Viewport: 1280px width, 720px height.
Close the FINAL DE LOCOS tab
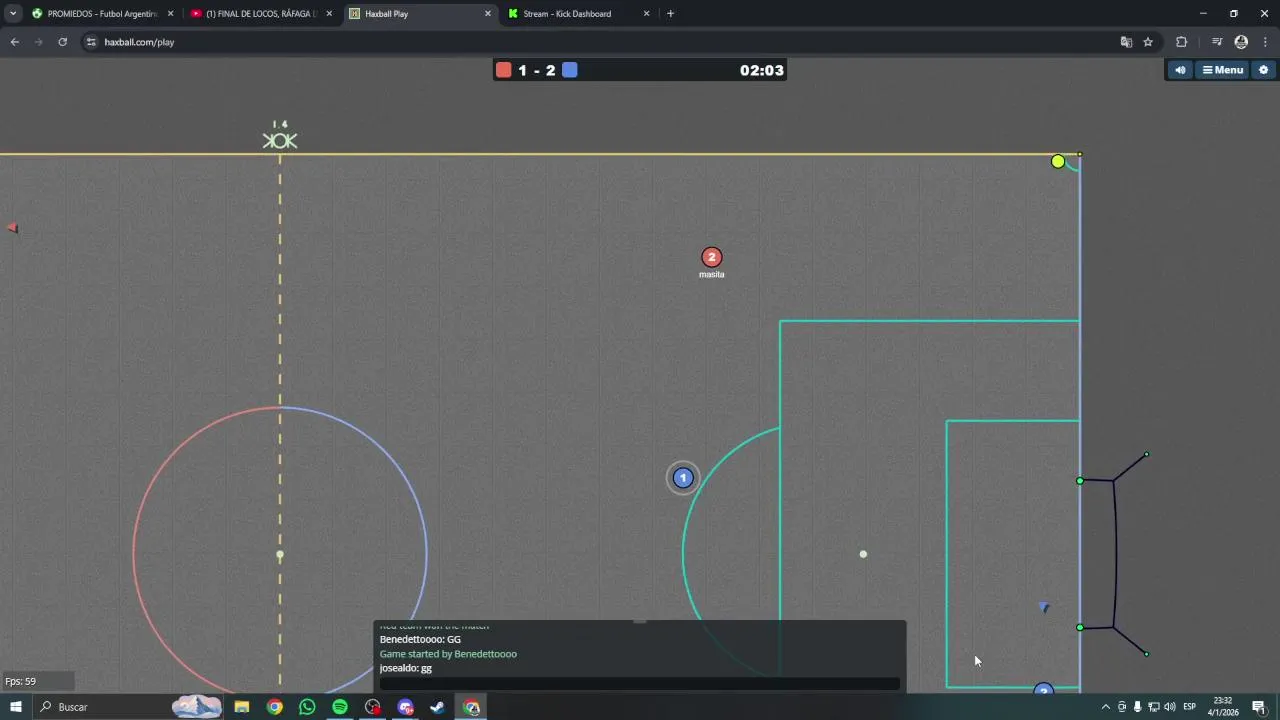coord(329,14)
